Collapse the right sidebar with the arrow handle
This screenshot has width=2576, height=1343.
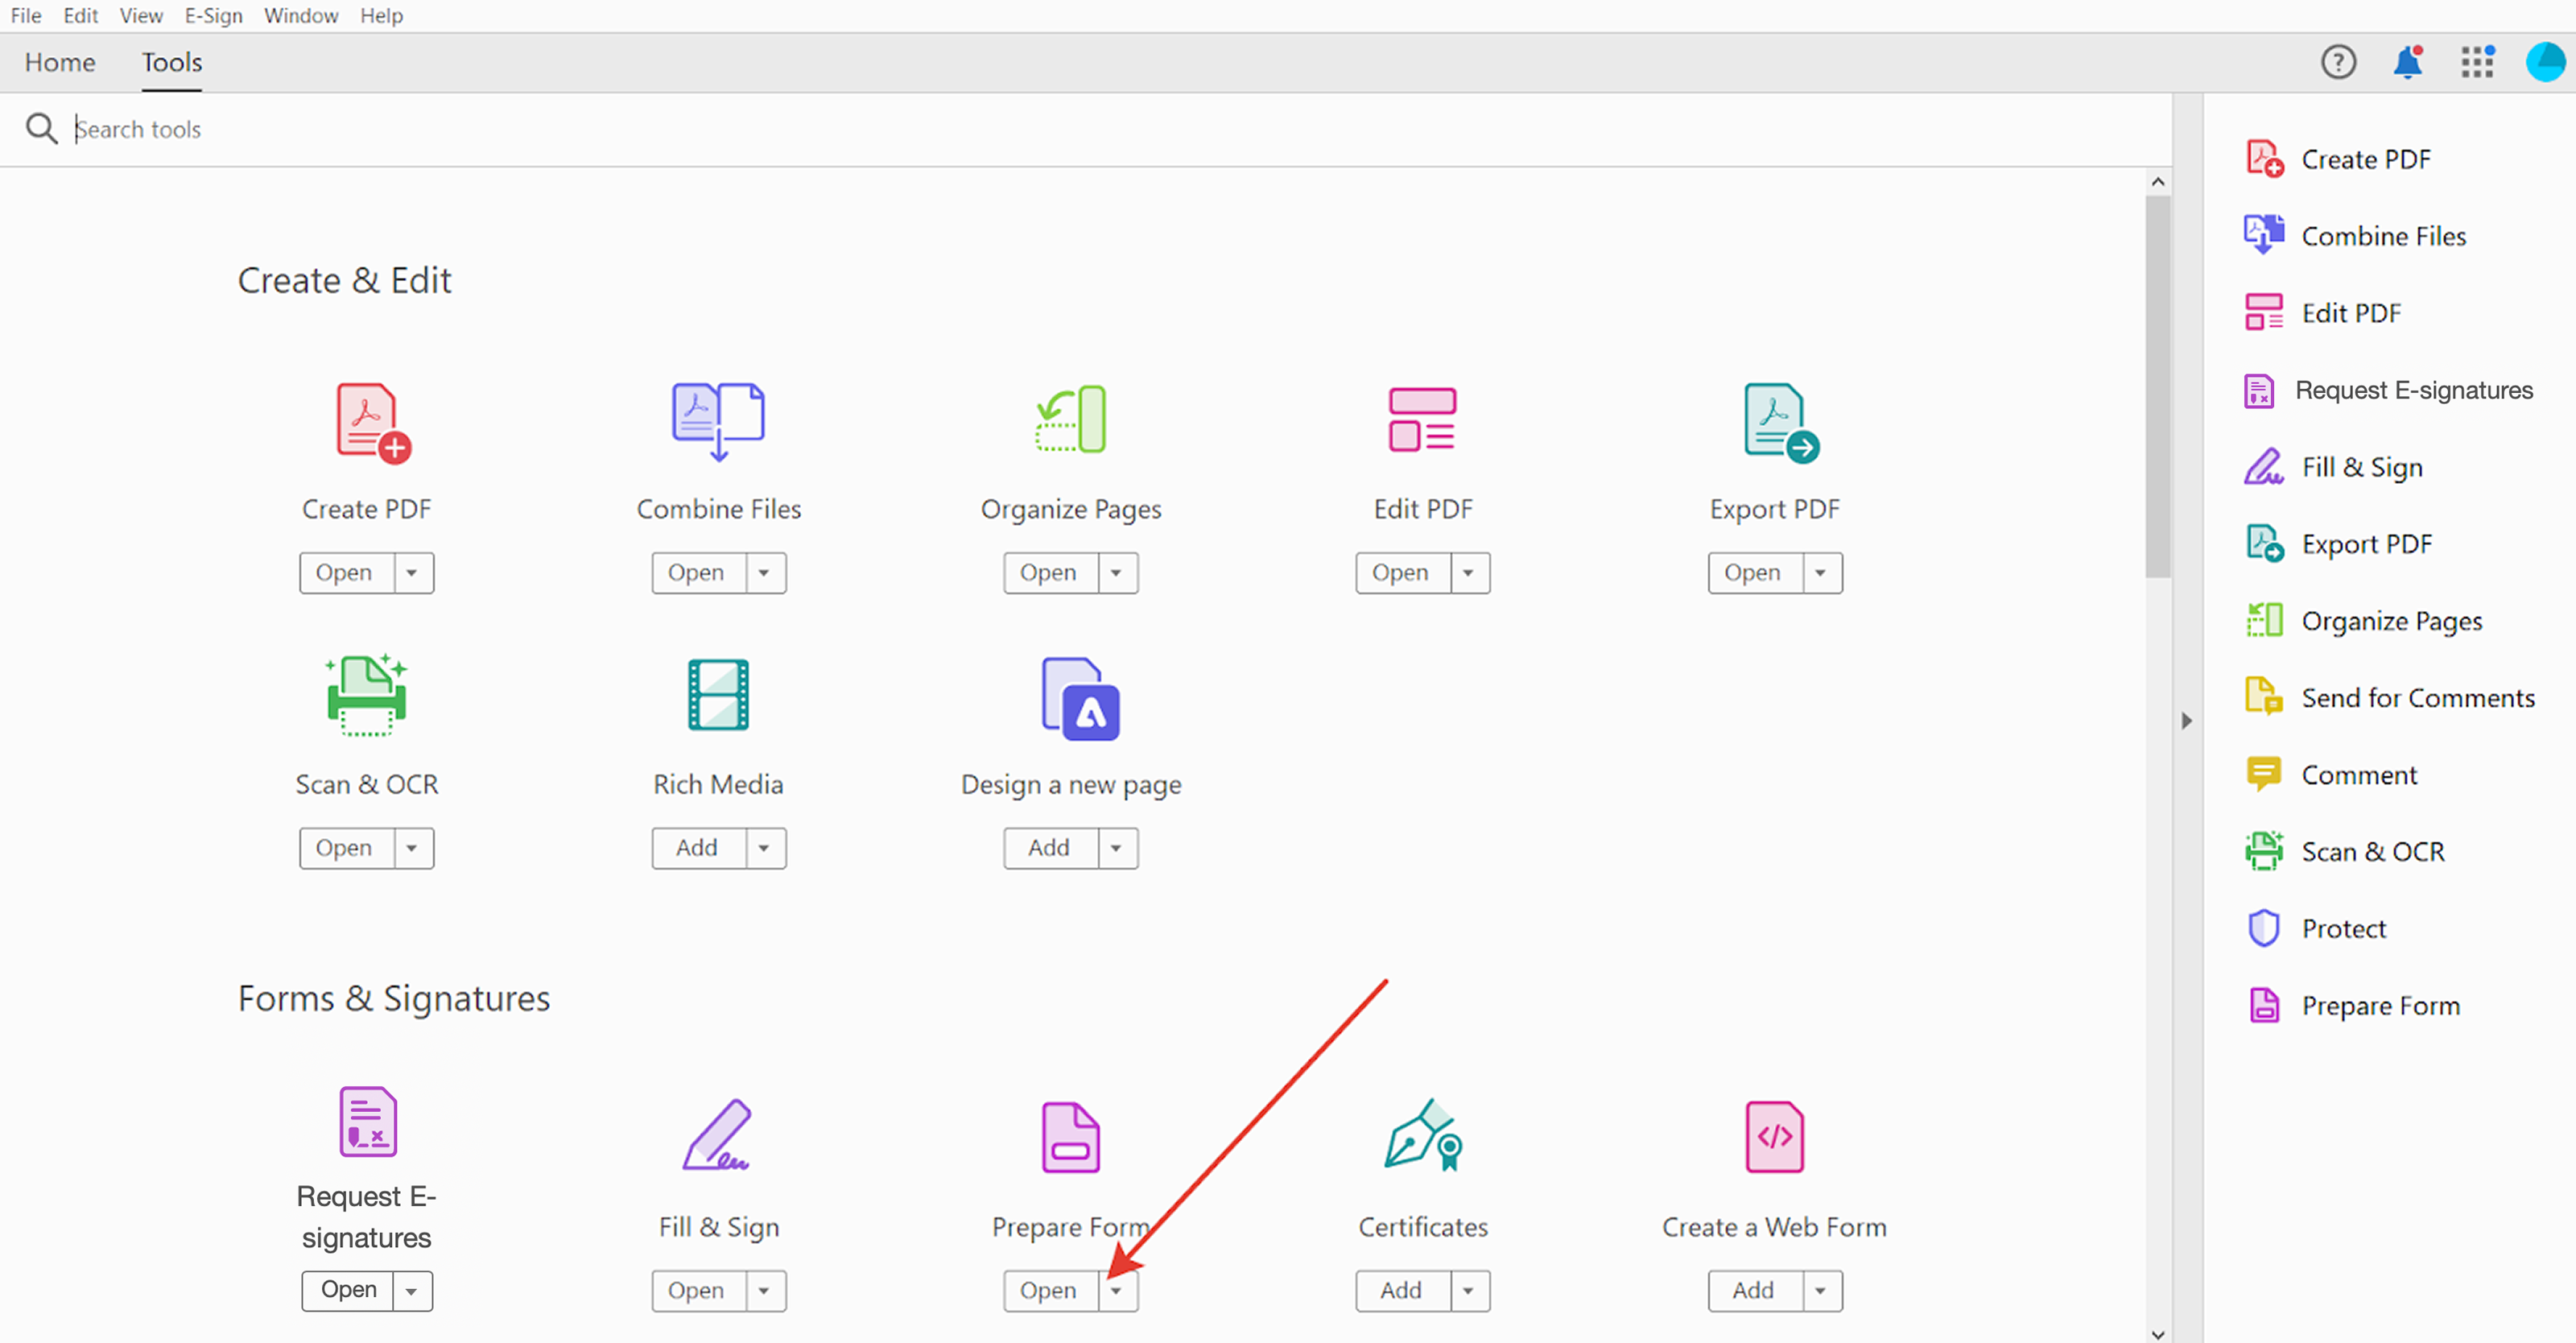(2187, 721)
